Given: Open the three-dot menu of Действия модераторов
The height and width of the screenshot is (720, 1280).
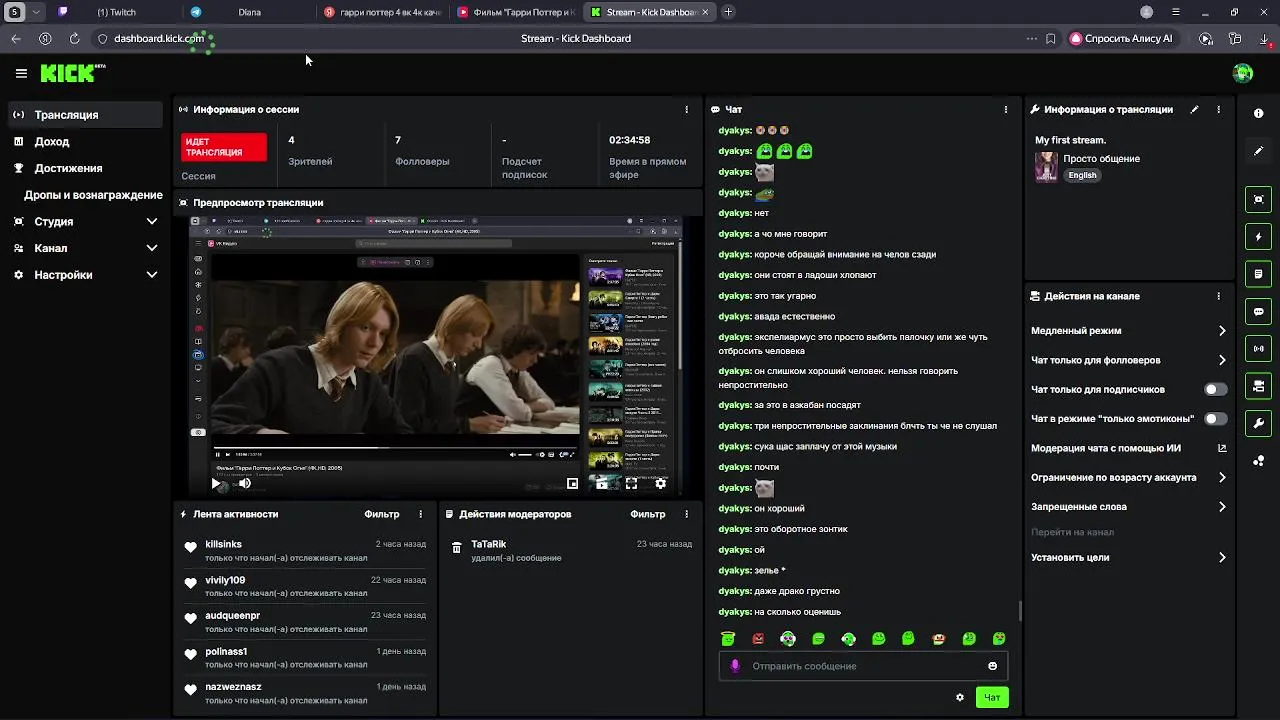Looking at the screenshot, I should point(686,514).
